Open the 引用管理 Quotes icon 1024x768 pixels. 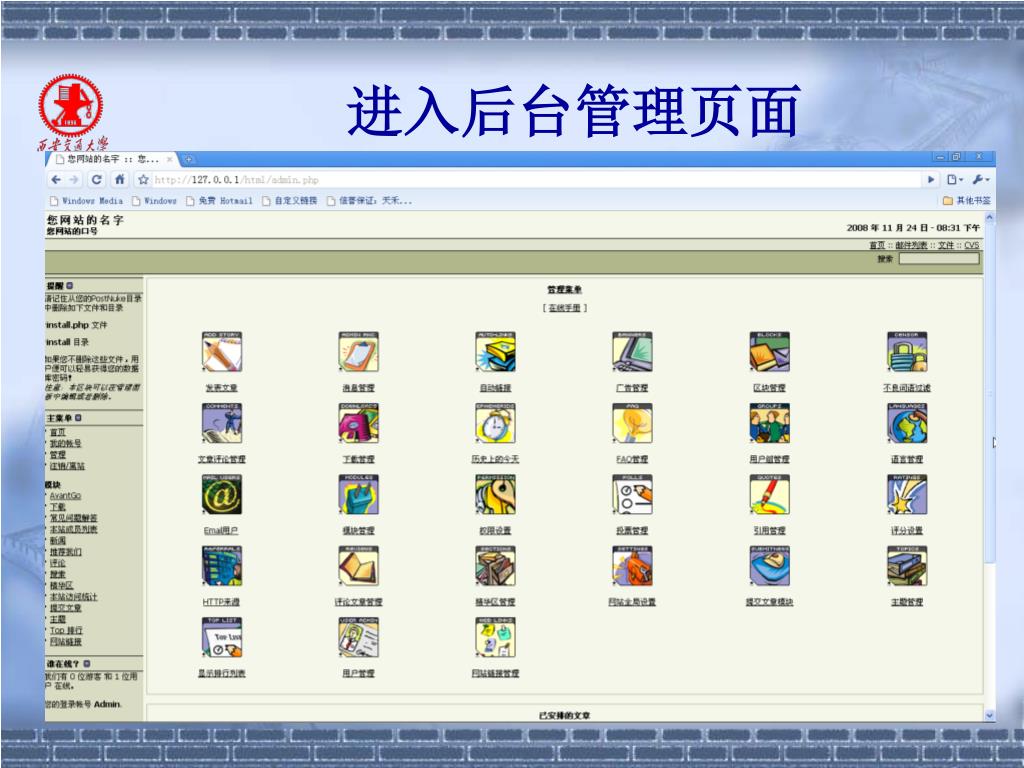tap(769, 494)
